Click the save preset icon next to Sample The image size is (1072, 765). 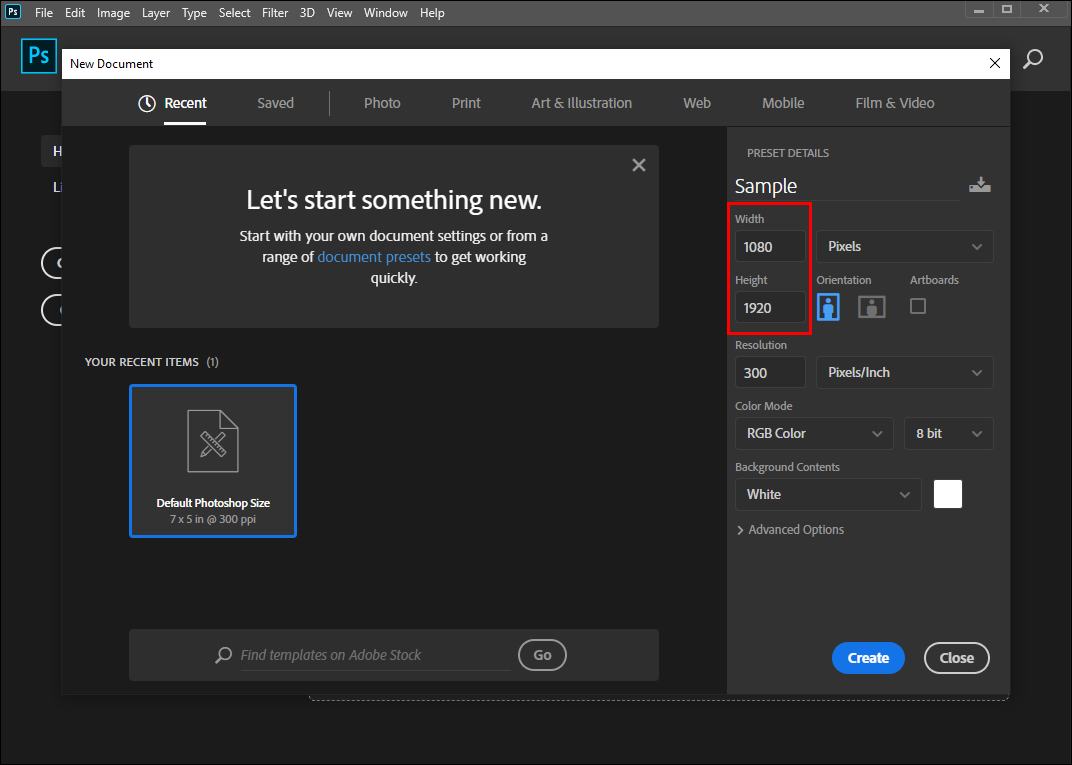pyautogui.click(x=980, y=185)
